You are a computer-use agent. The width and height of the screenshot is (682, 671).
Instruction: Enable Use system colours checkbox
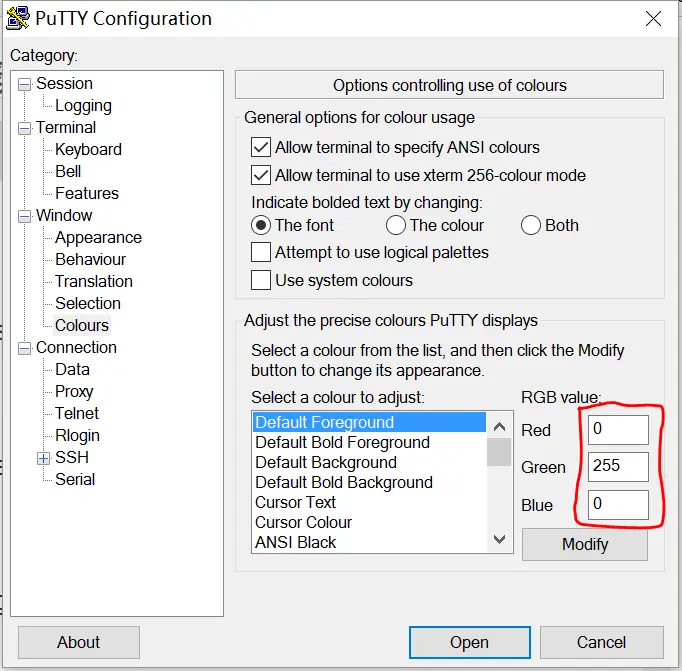[261, 280]
